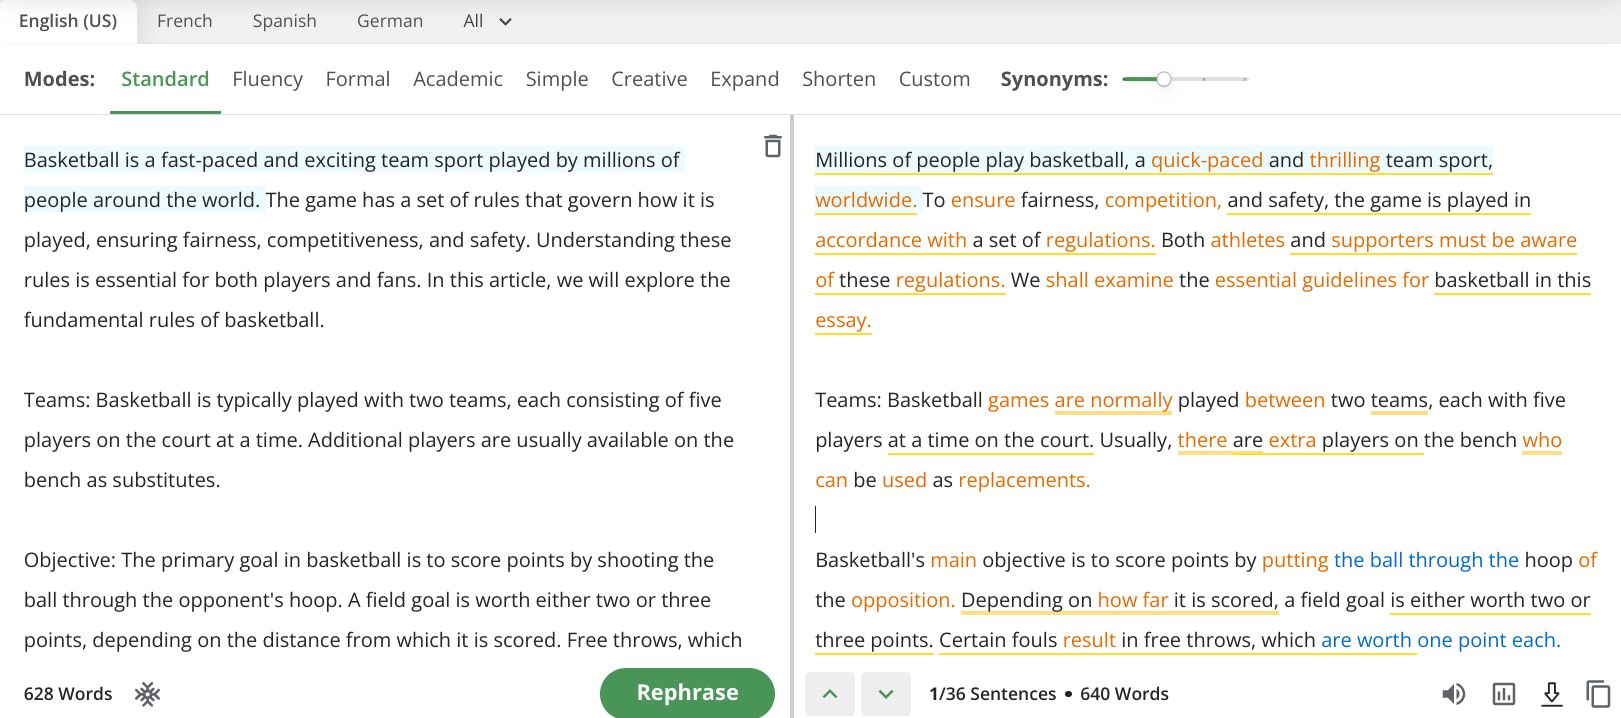Switch to the French language tab
This screenshot has height=718, width=1621.
point(185,21)
